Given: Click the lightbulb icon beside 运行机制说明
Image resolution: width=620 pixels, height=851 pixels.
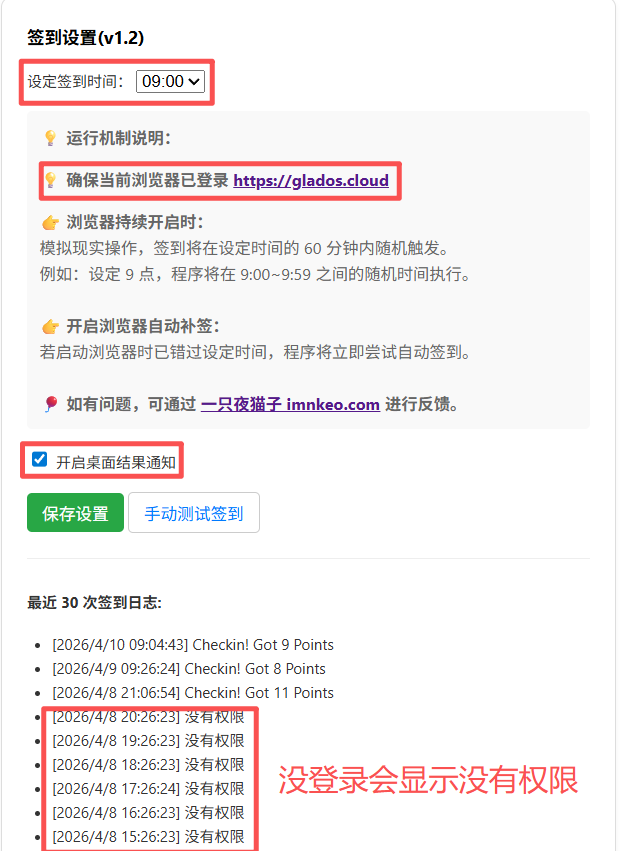Looking at the screenshot, I should pyautogui.click(x=50, y=138).
